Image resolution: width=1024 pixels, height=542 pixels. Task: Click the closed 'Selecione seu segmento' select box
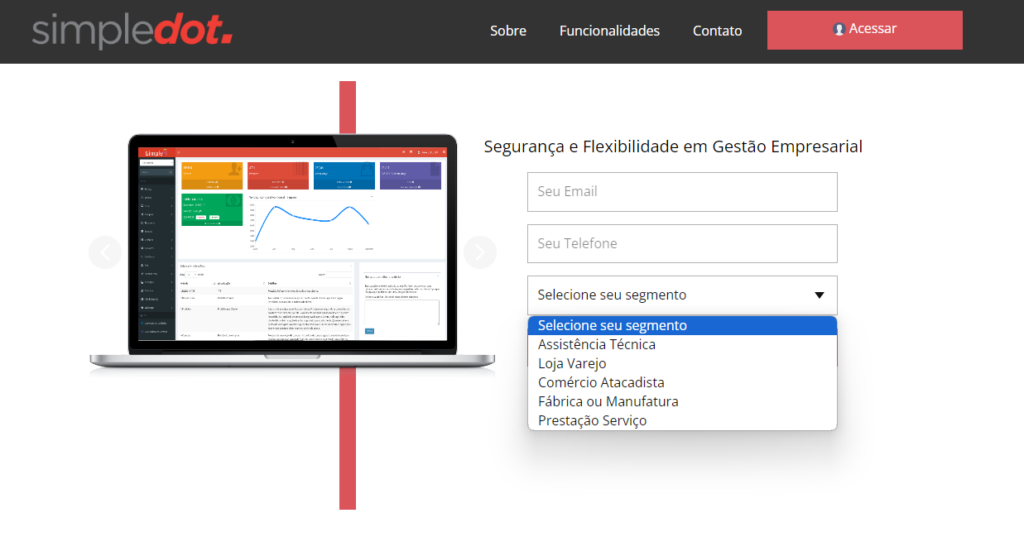pos(660,295)
